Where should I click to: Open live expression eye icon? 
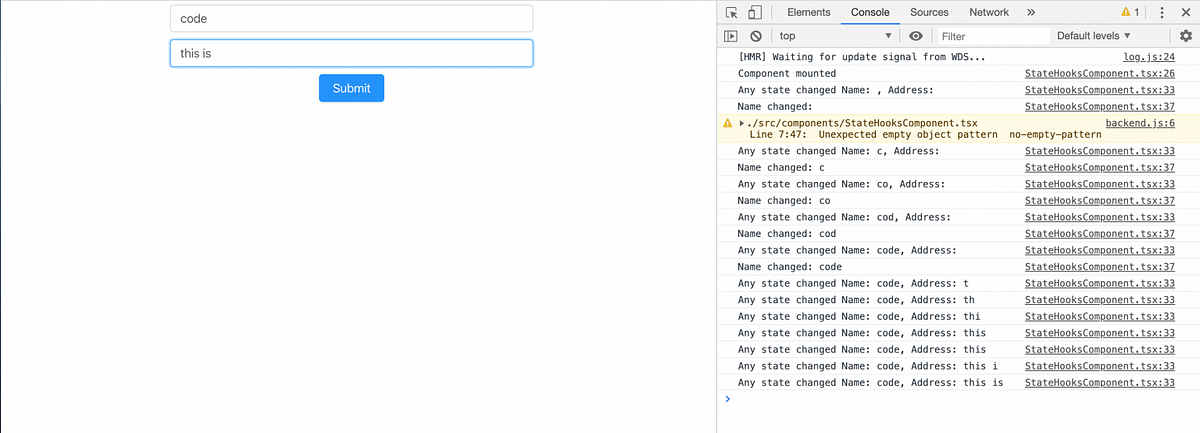click(916, 36)
